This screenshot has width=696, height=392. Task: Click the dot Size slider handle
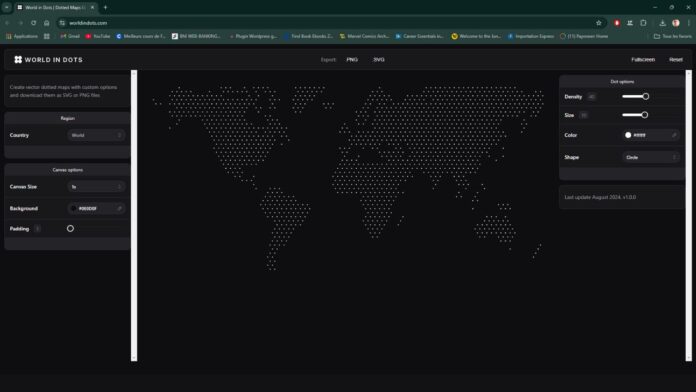pyautogui.click(x=645, y=115)
